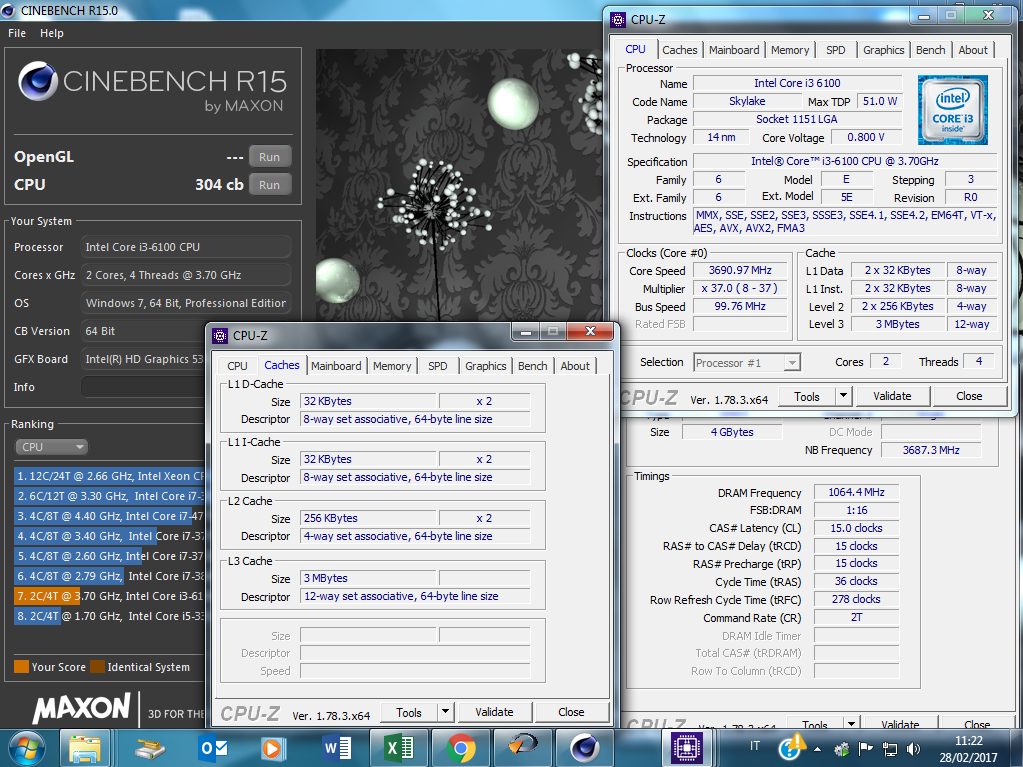Expand Tools dropdown arrow in top-right CPU-Z
Screen dimensions: 1023x767
tap(844, 397)
